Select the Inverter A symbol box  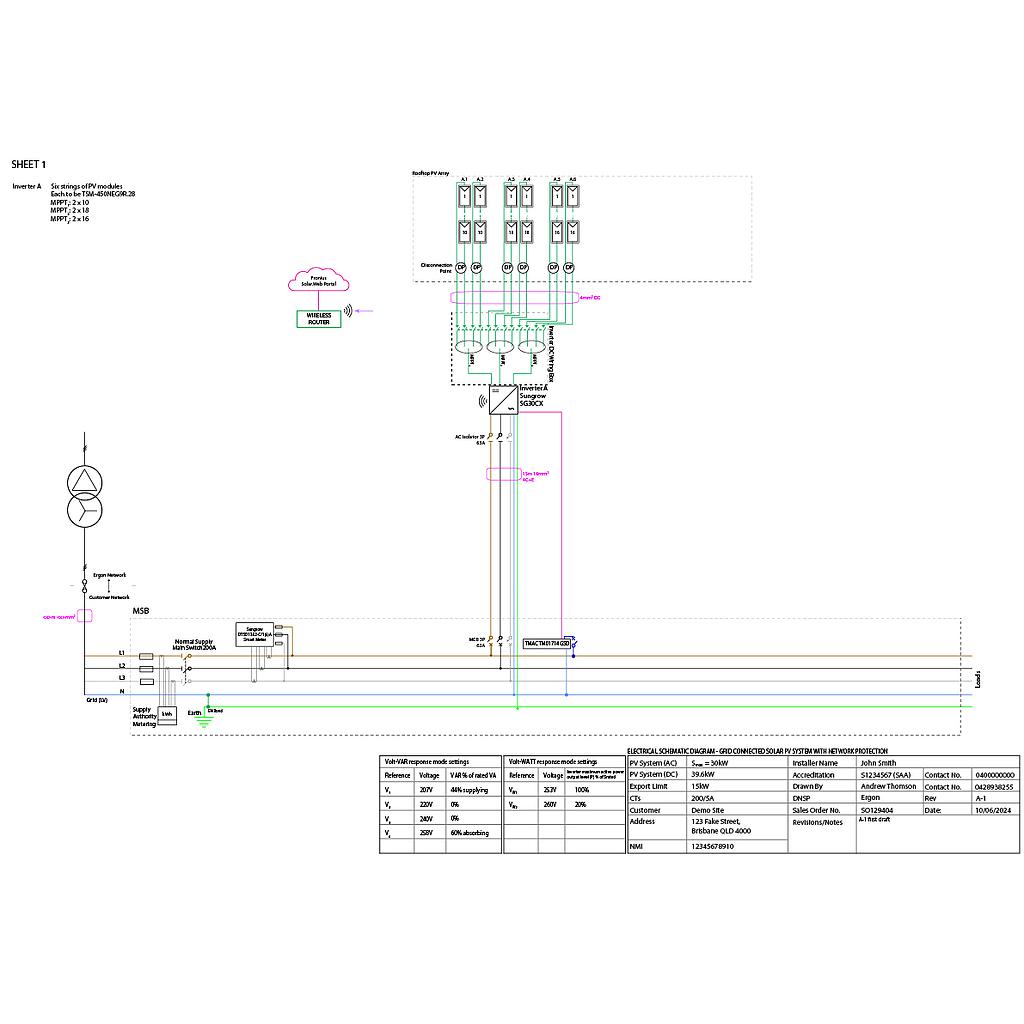point(504,400)
